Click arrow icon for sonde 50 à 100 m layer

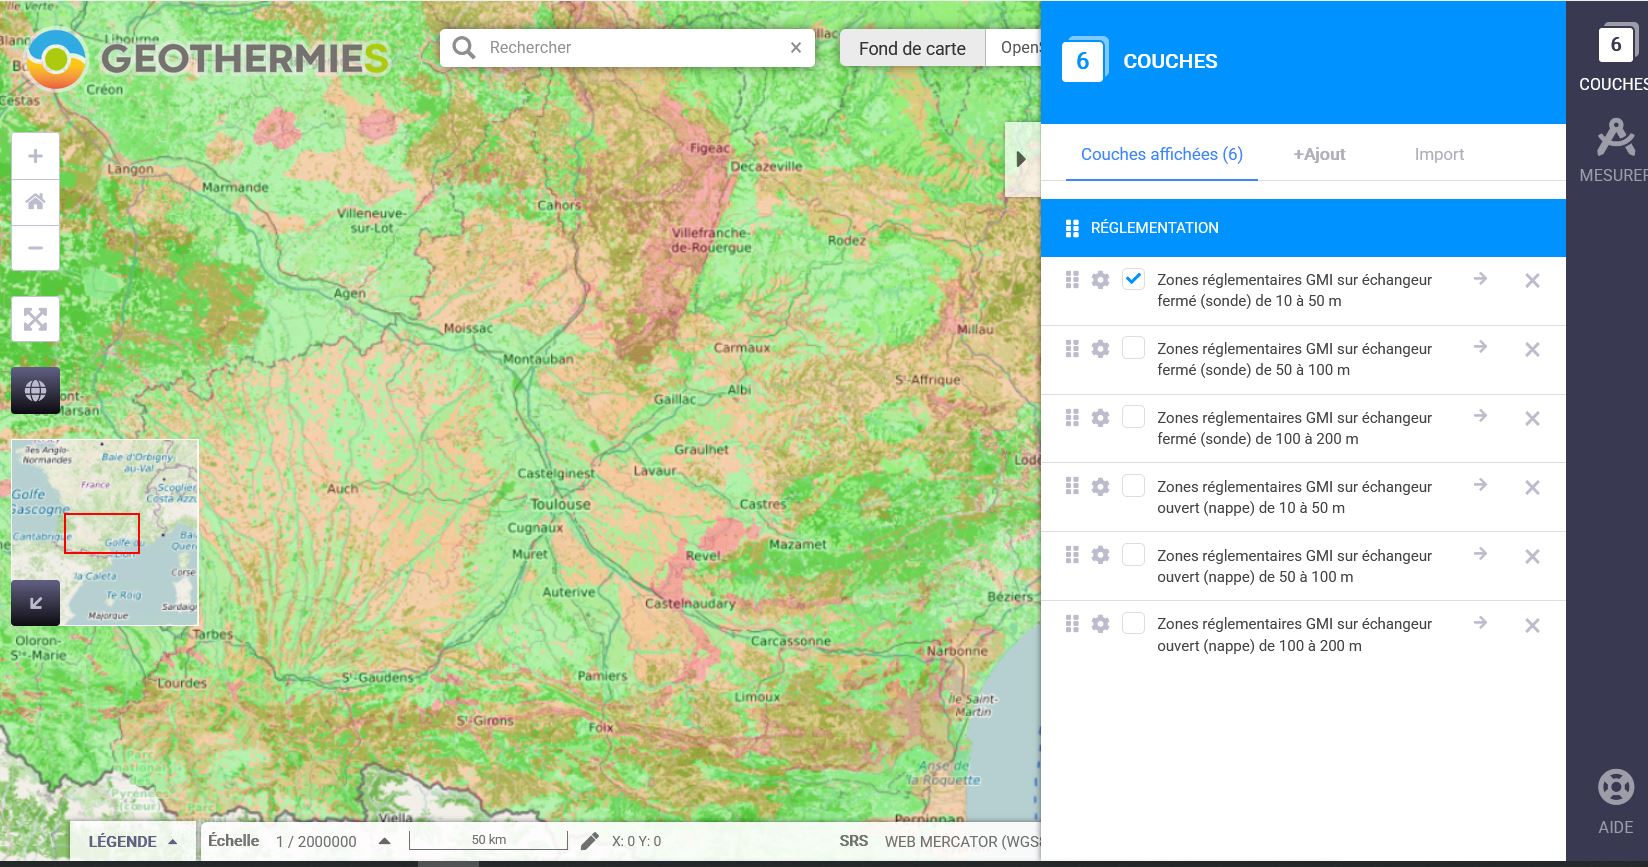[x=1480, y=347]
